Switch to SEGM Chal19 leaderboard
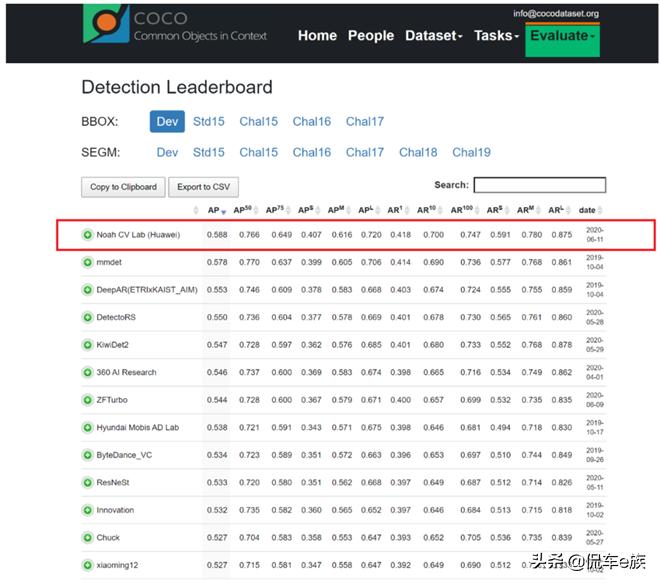The width and height of the screenshot is (660, 584). point(471,152)
